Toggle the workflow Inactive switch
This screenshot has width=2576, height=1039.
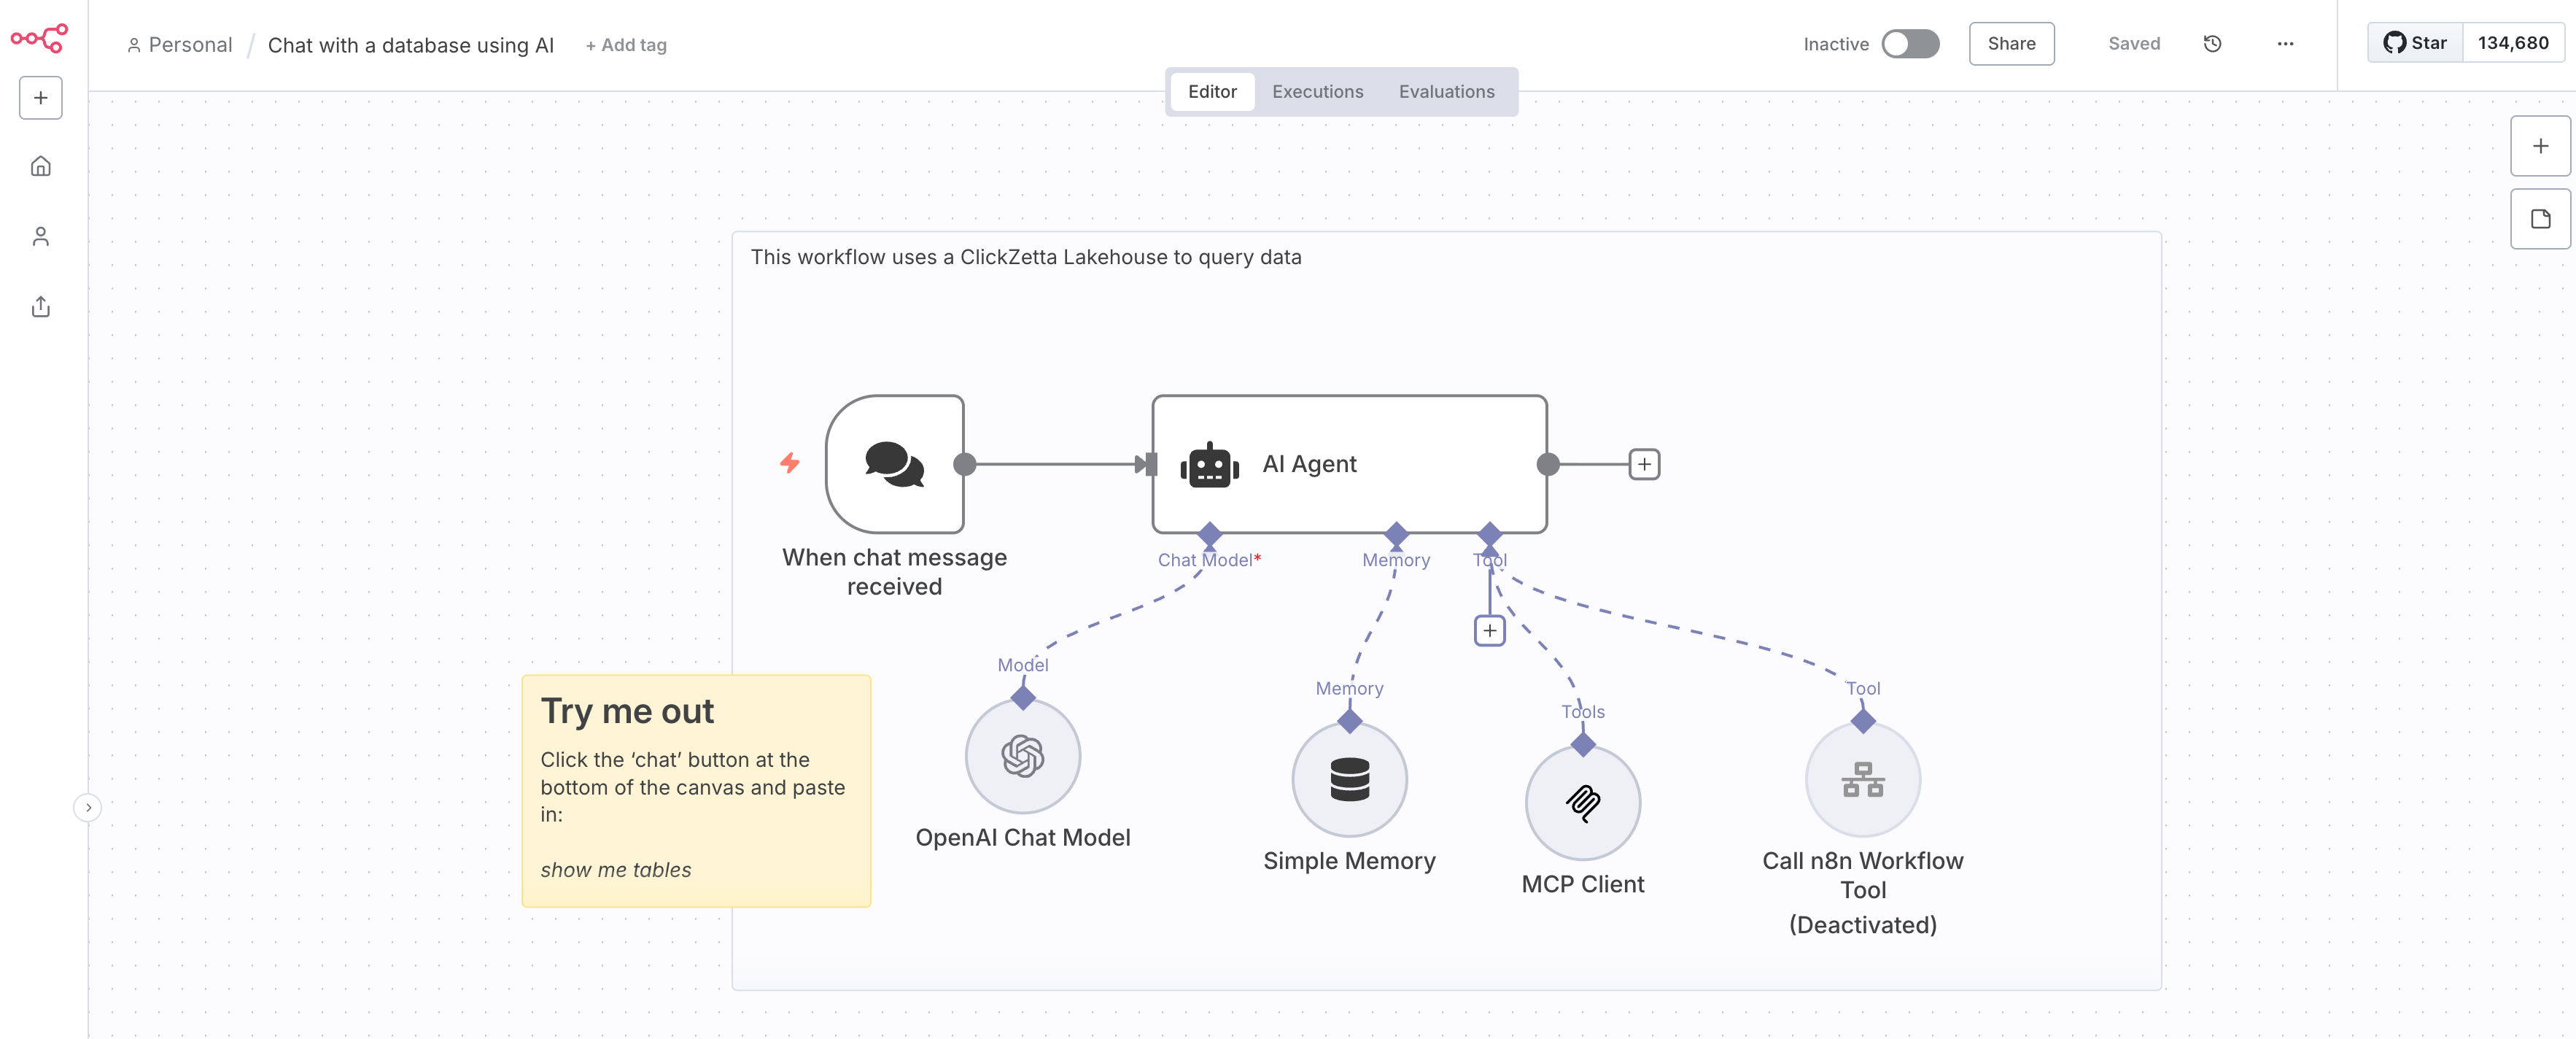pyautogui.click(x=1909, y=44)
